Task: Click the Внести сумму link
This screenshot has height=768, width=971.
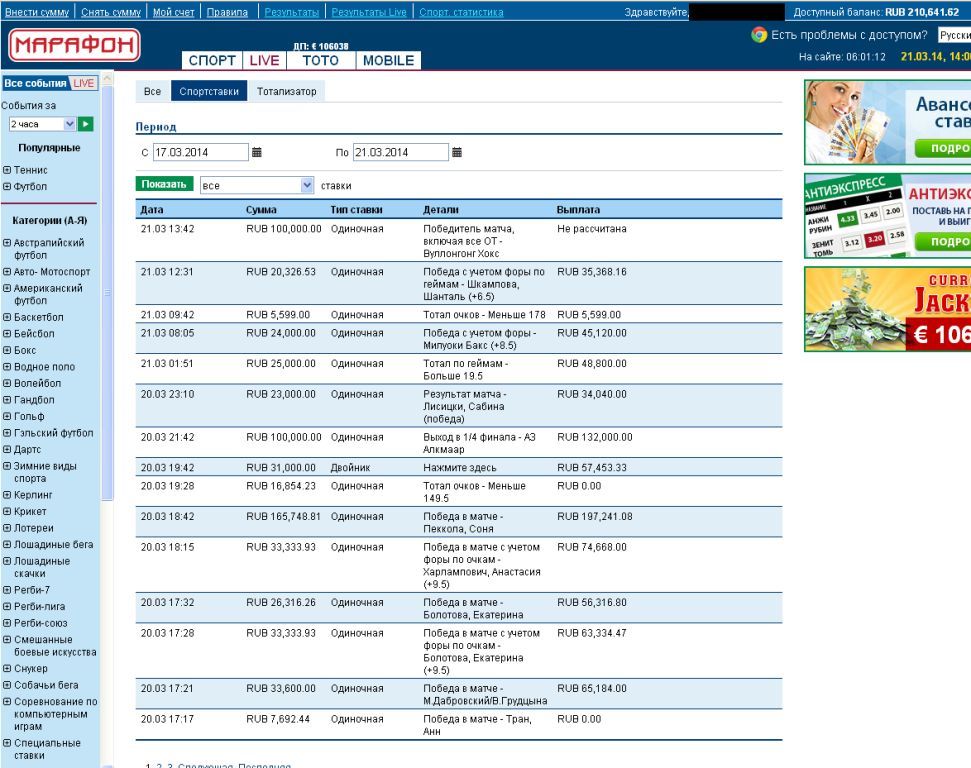Action: [37, 12]
